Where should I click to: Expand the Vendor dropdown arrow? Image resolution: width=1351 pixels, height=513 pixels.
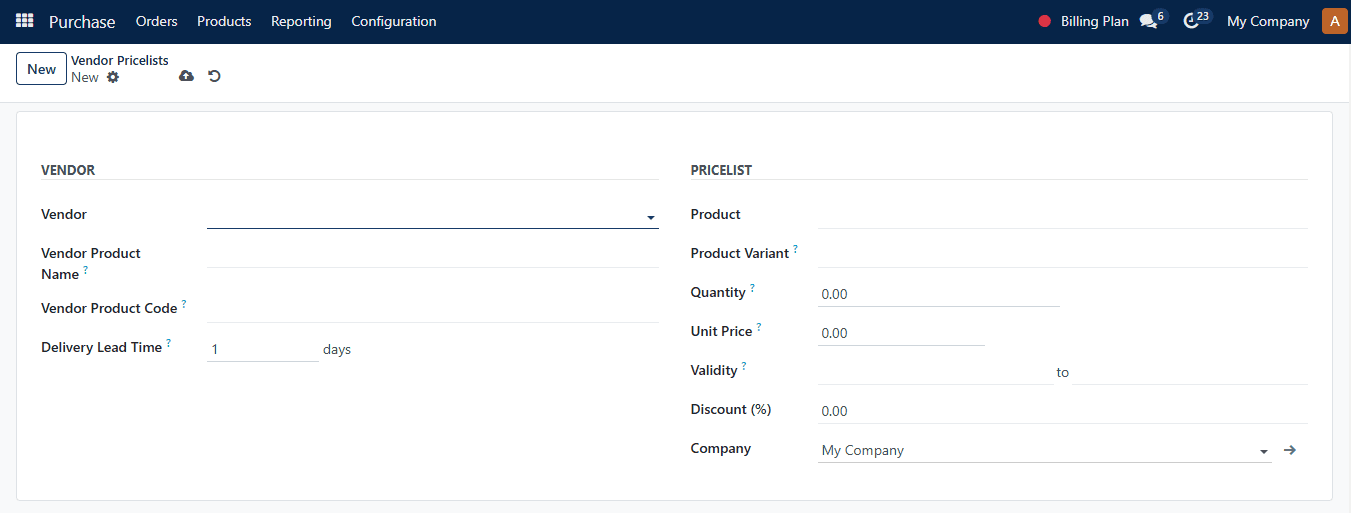tap(650, 217)
